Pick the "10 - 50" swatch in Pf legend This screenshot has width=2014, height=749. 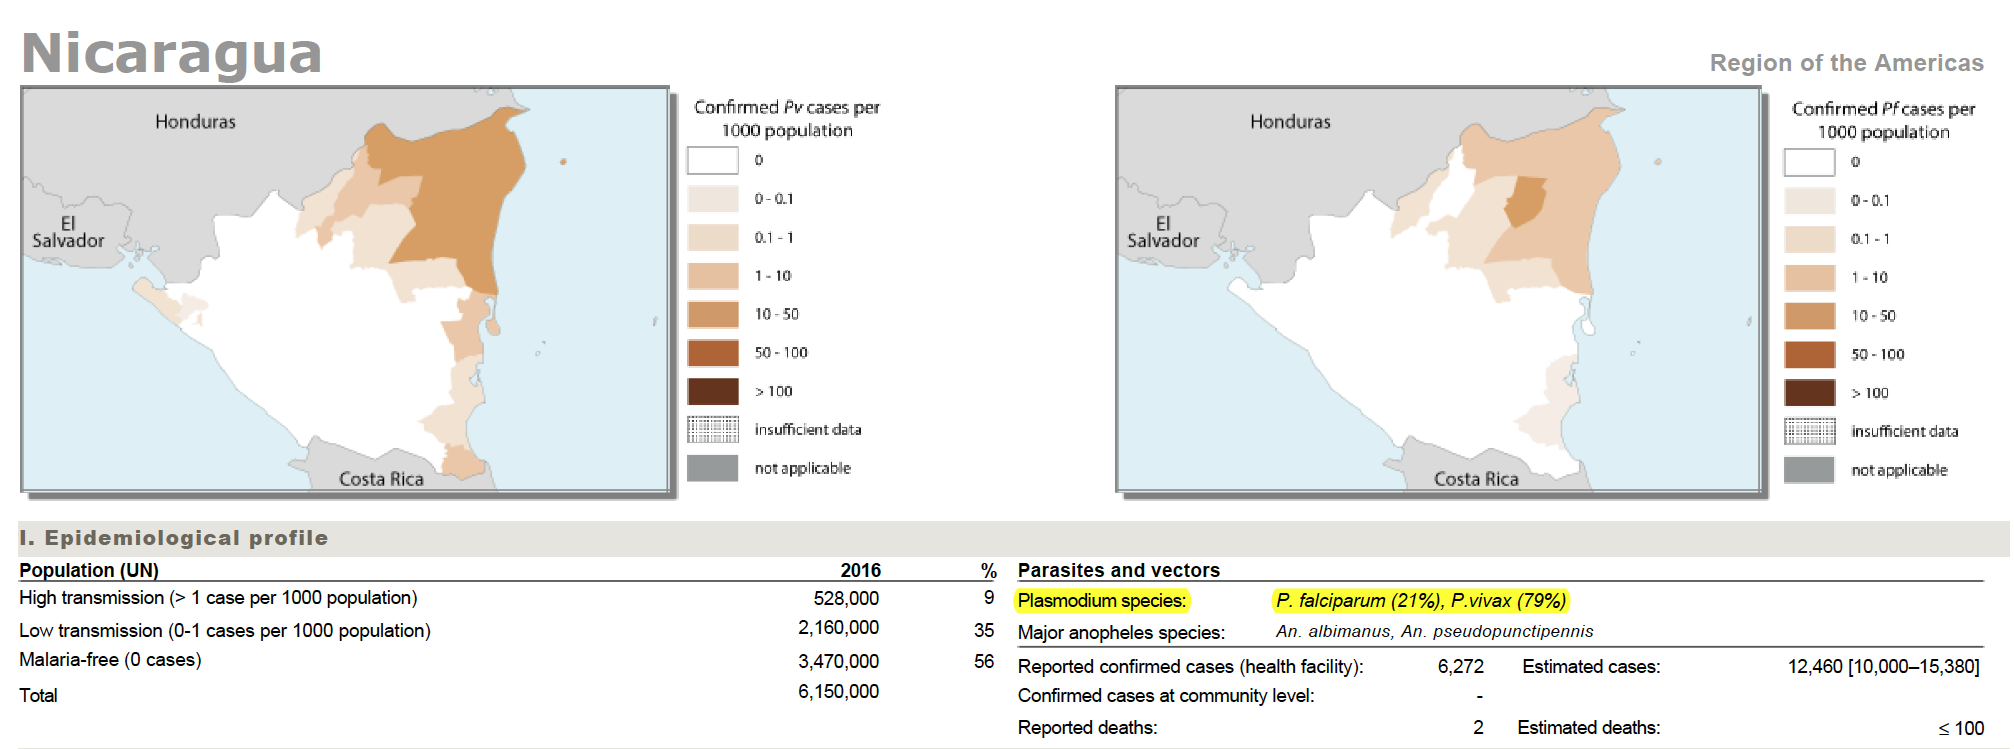(1809, 316)
